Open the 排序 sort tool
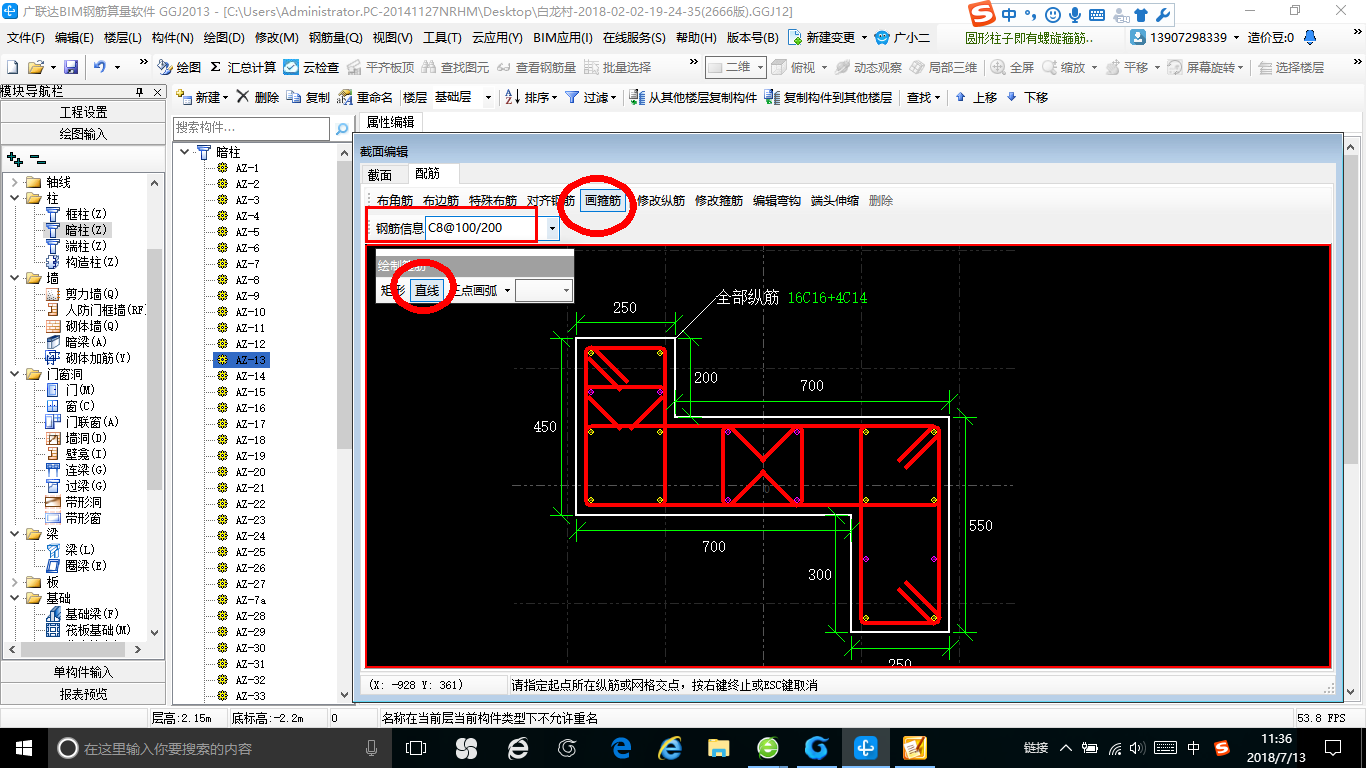 pos(531,97)
